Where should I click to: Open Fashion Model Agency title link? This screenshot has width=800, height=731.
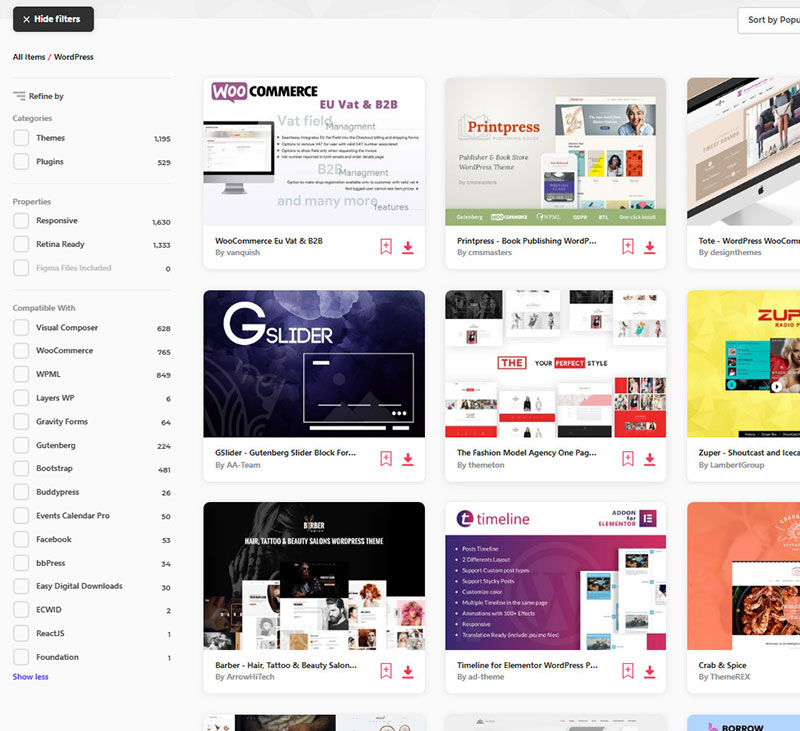click(x=527, y=453)
